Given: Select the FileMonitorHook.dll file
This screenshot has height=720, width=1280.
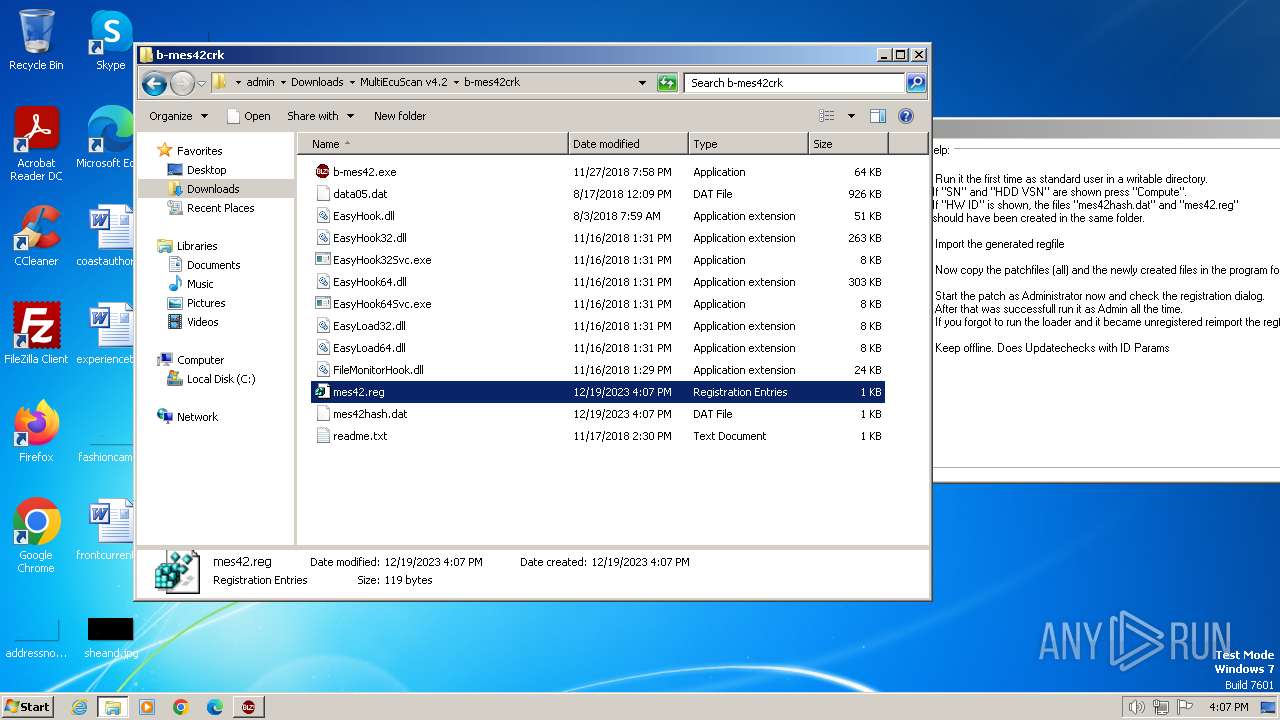Looking at the screenshot, I should click(598, 370).
